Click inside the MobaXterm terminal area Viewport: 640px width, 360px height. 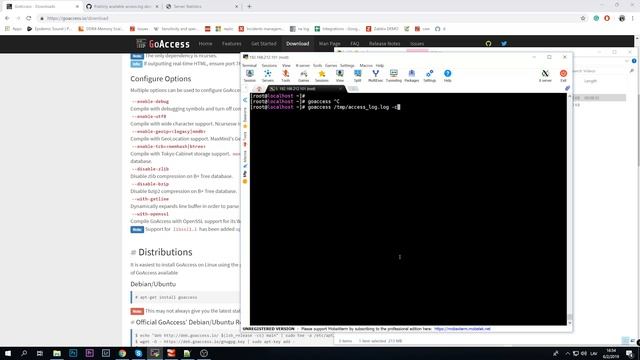[x=408, y=209]
